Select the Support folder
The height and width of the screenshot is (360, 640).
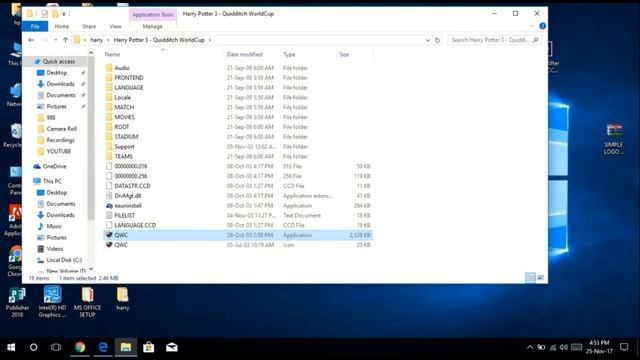coord(124,147)
